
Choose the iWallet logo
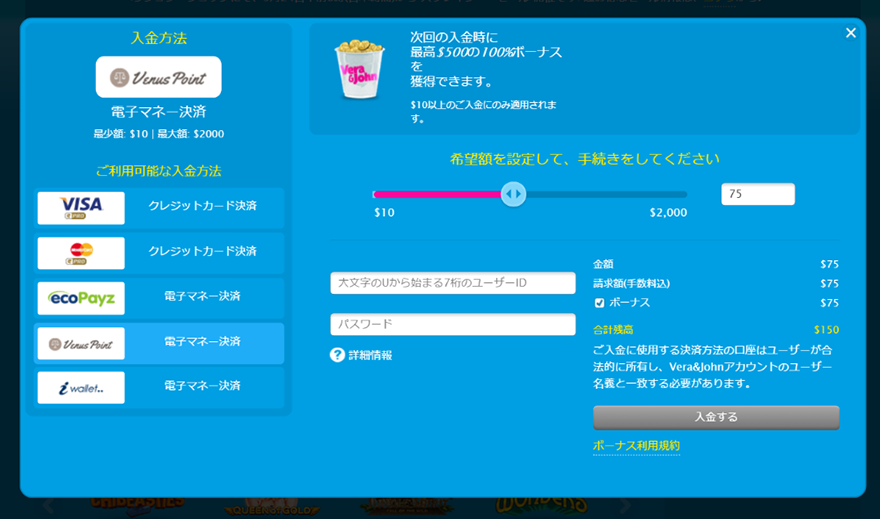[x=81, y=388]
